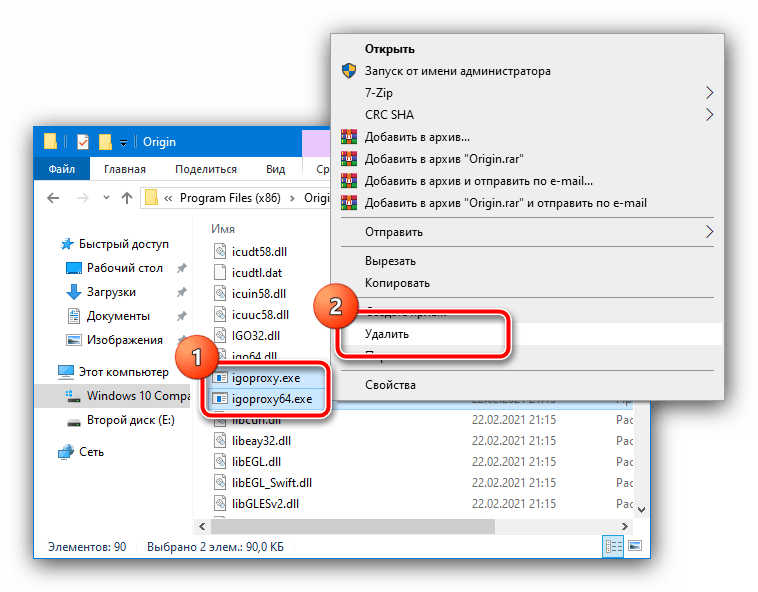The height and width of the screenshot is (592, 758).
Task: Click the Properties quick access icon
Action: (83, 142)
